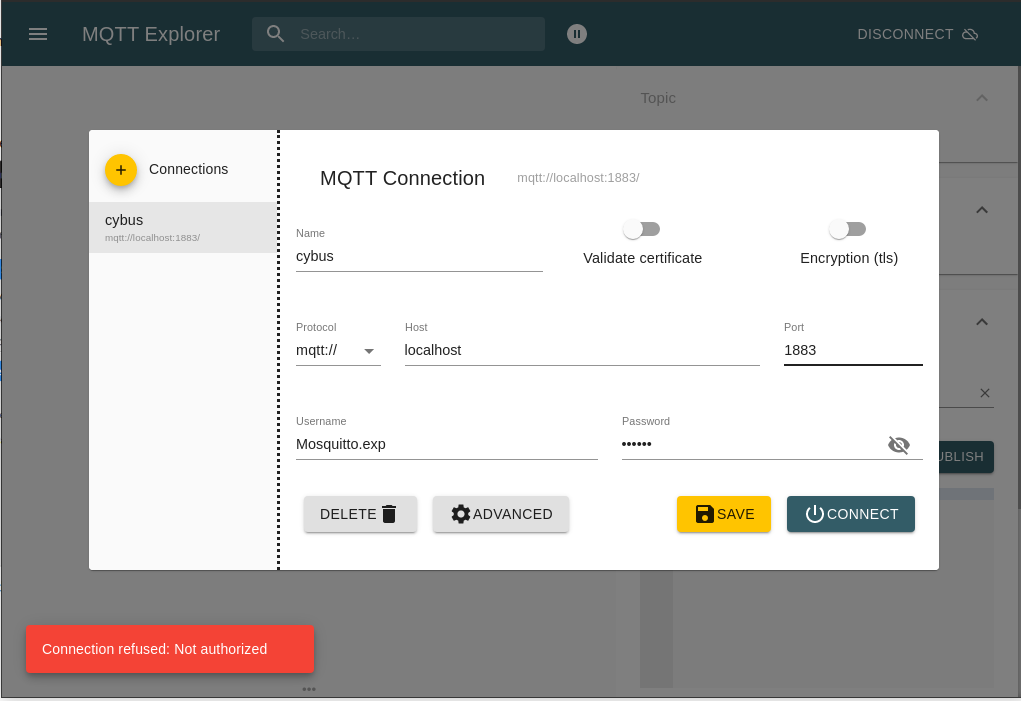Select the cybus connection in list

(183, 227)
